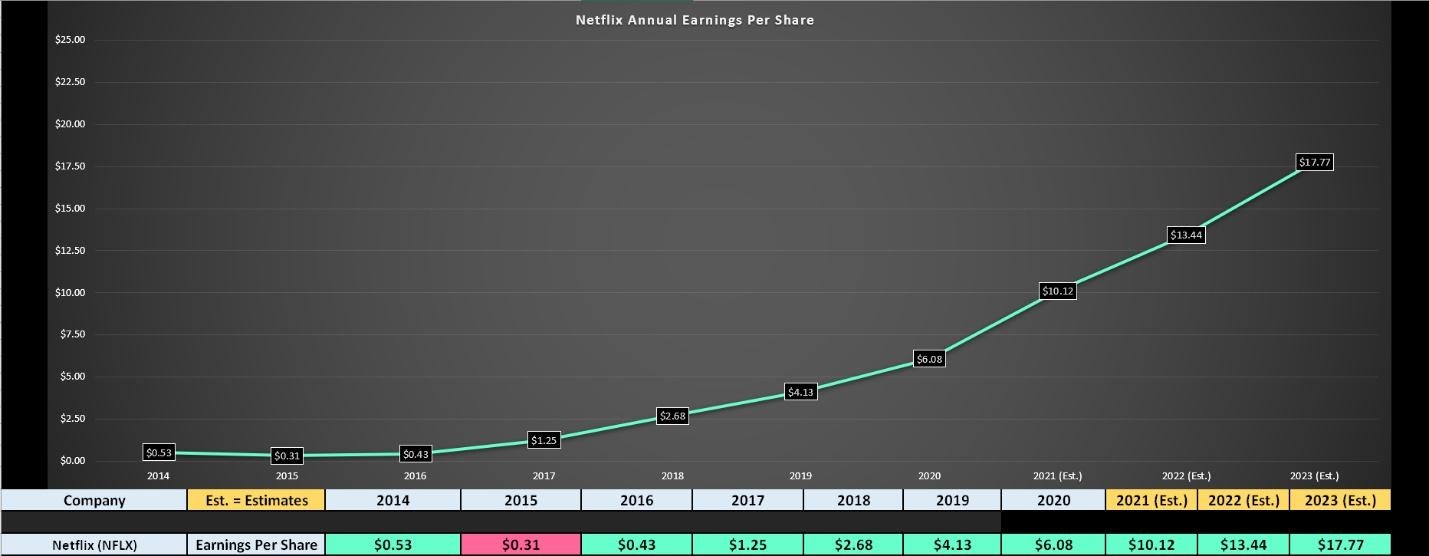Screen dimensions: 1429x556
Task: Click the $17.50 y-axis label
Action: (x=70, y=166)
